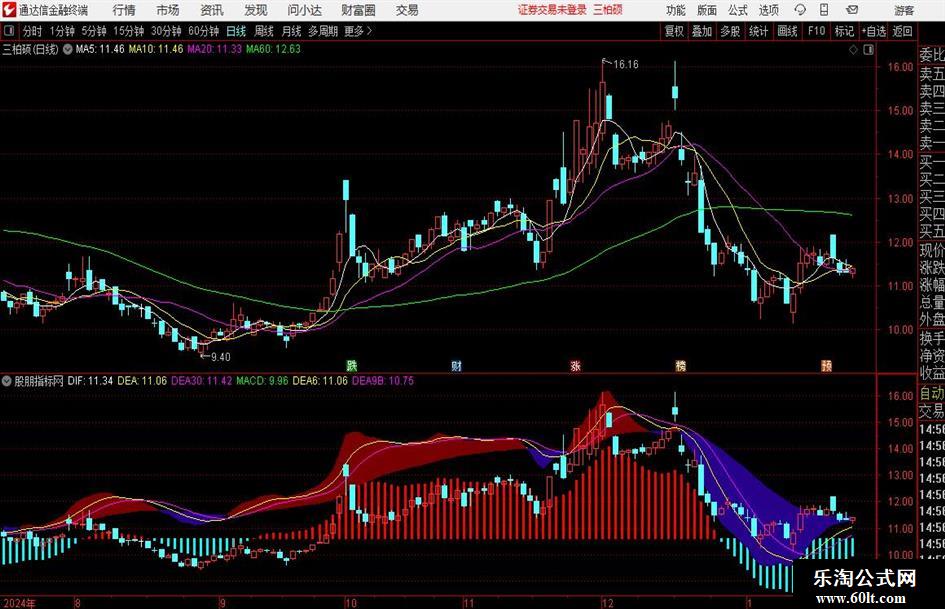Expand the MA indicator dropdown beside 三柏硕
945x609 pixels.
tap(68, 49)
